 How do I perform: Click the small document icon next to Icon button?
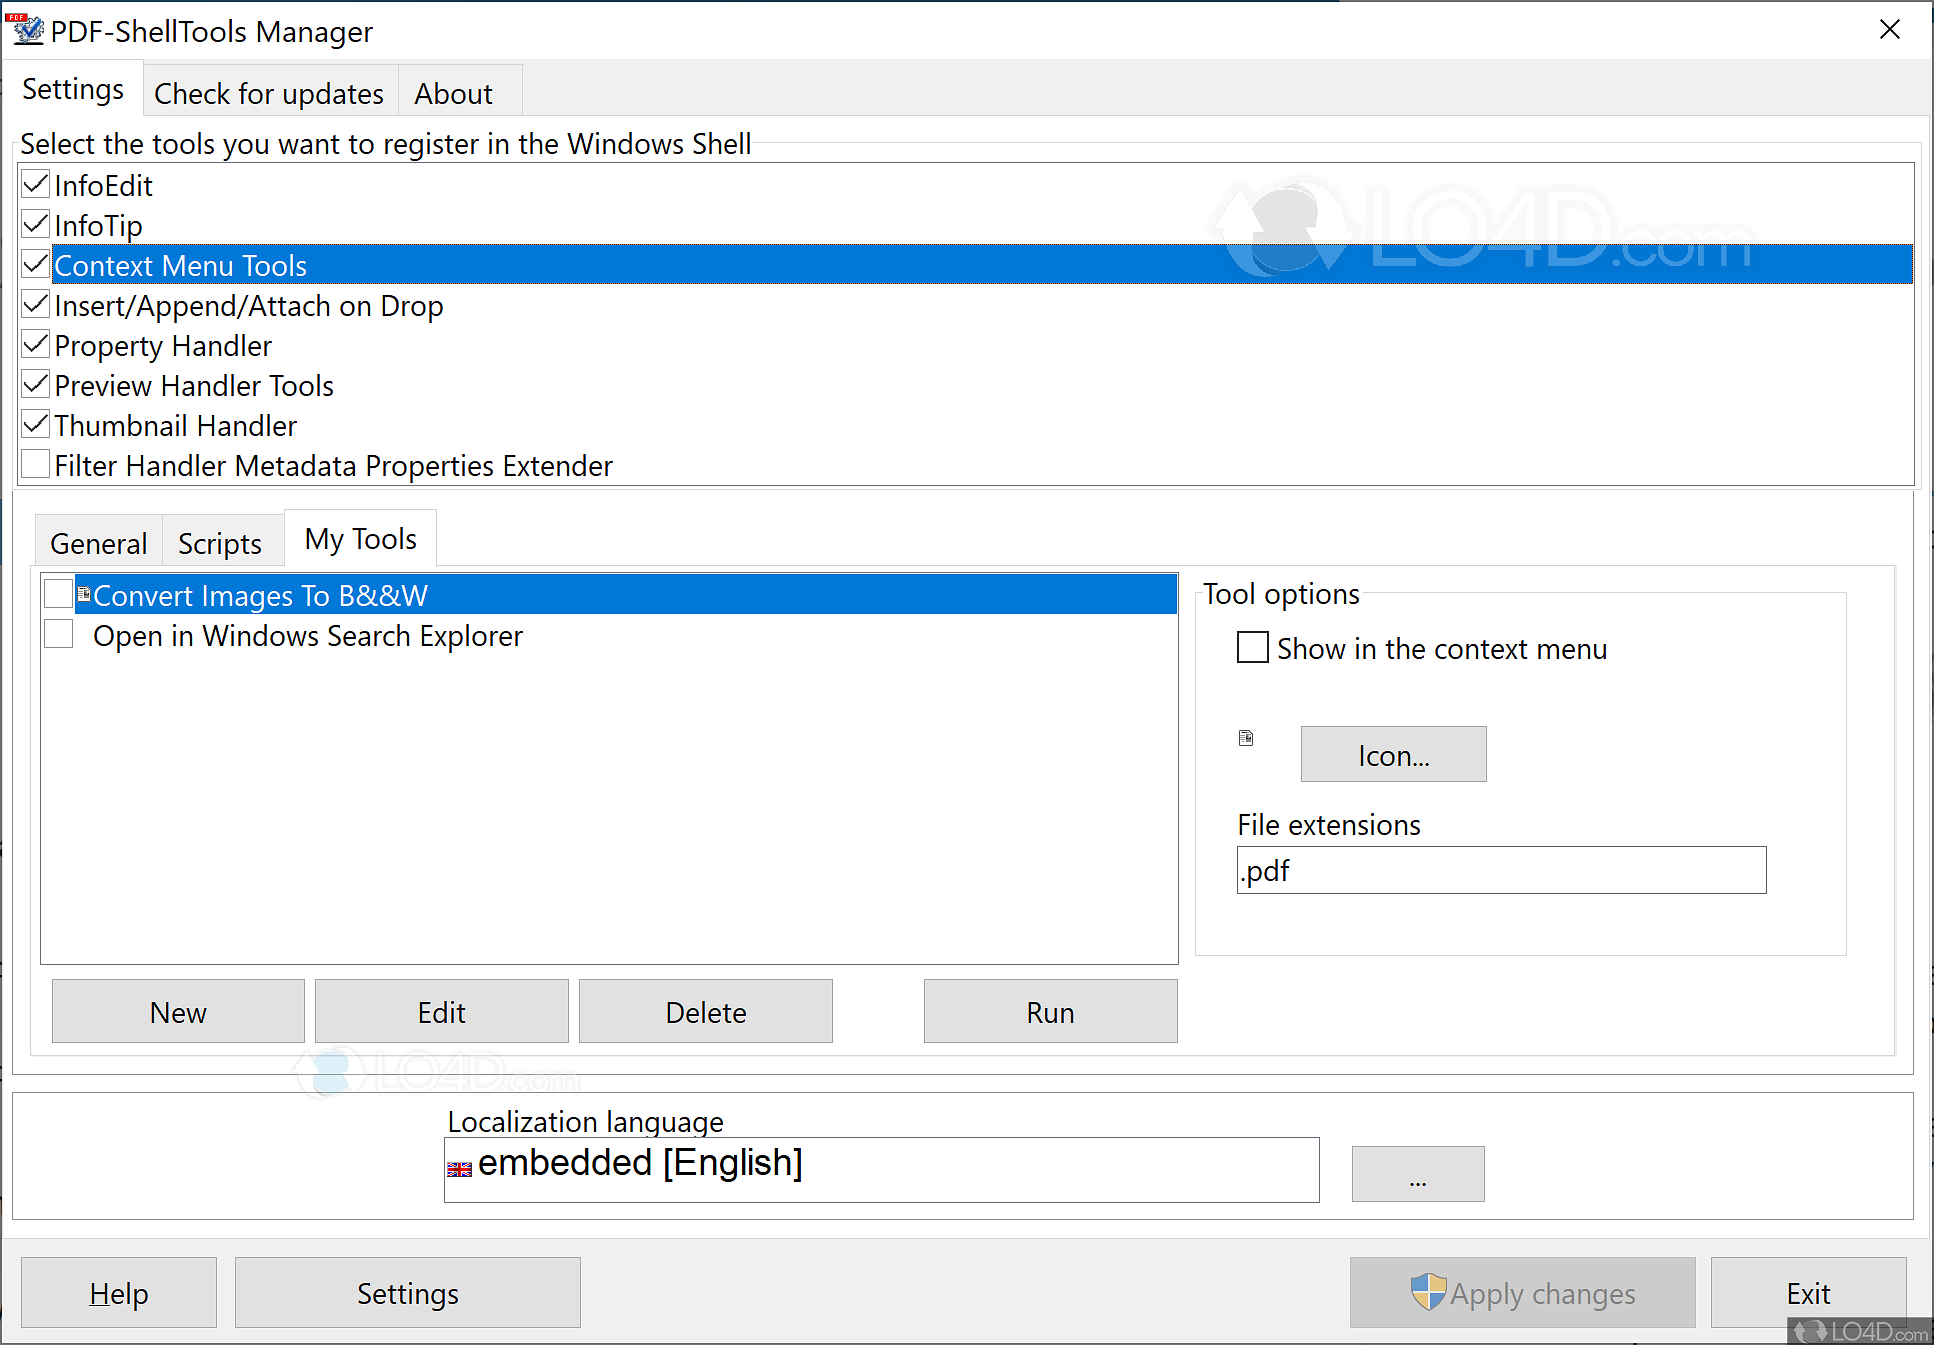click(1246, 737)
